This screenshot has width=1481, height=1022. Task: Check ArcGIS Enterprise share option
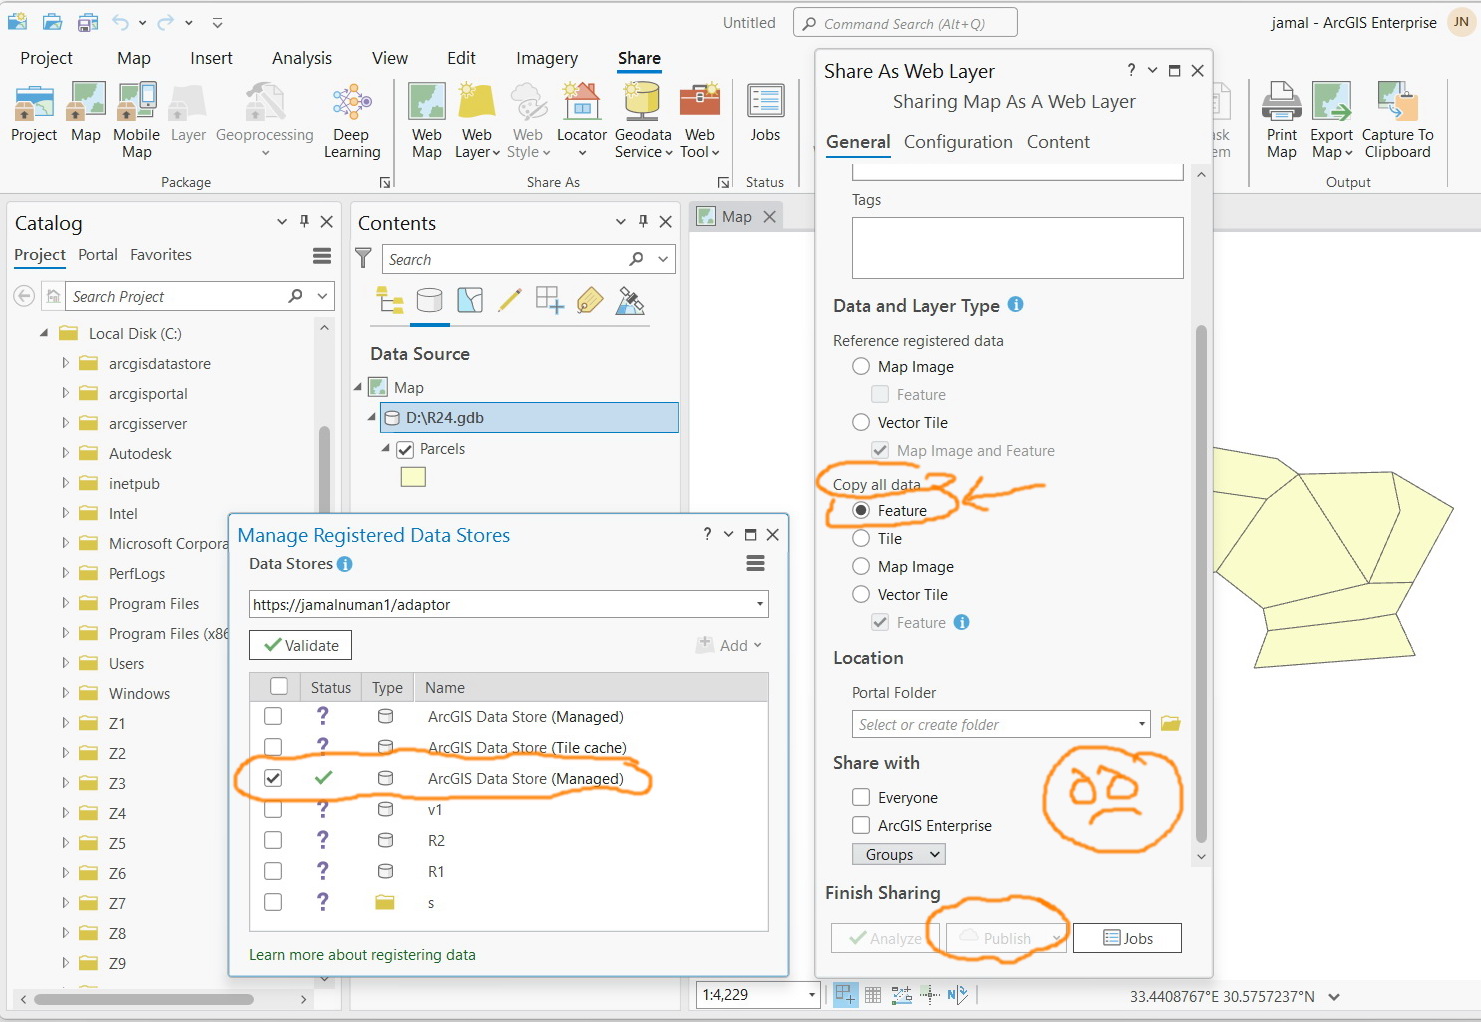click(x=861, y=826)
